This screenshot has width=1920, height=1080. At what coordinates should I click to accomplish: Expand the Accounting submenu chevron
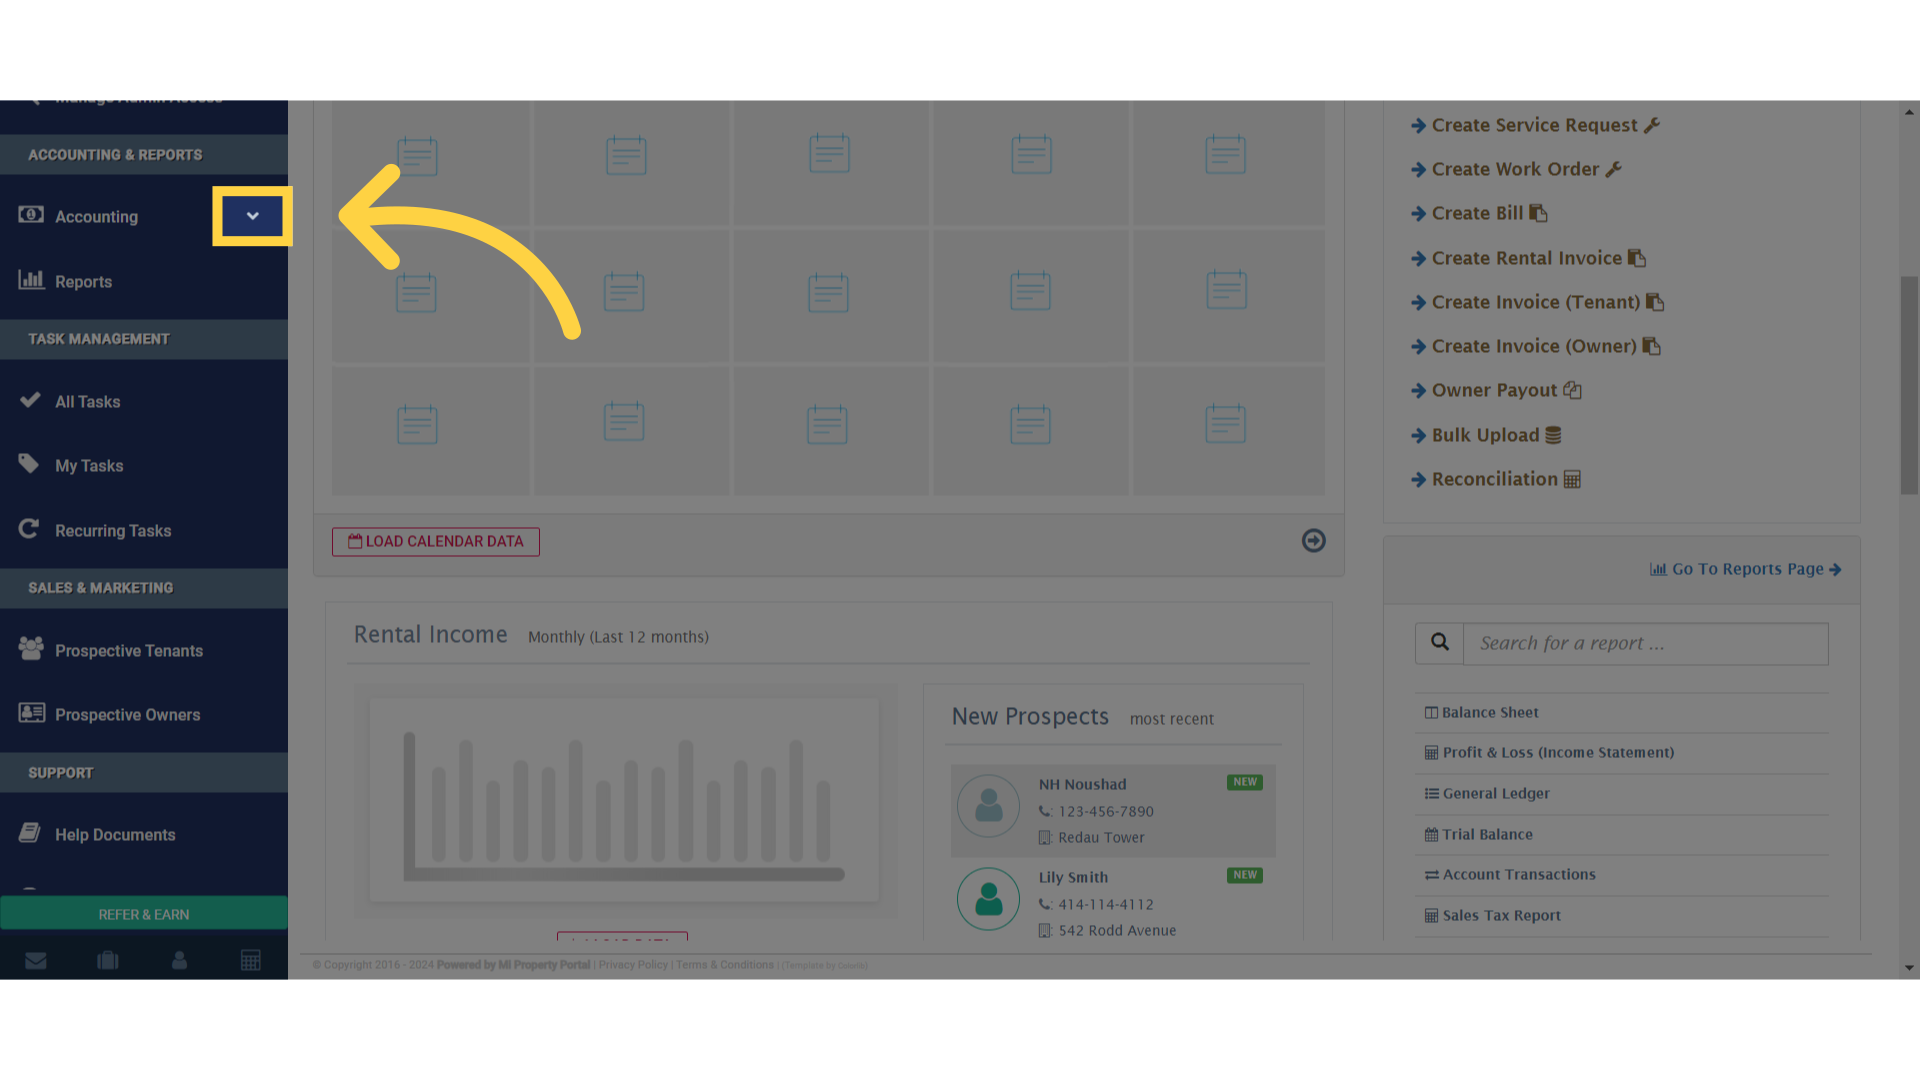(252, 215)
